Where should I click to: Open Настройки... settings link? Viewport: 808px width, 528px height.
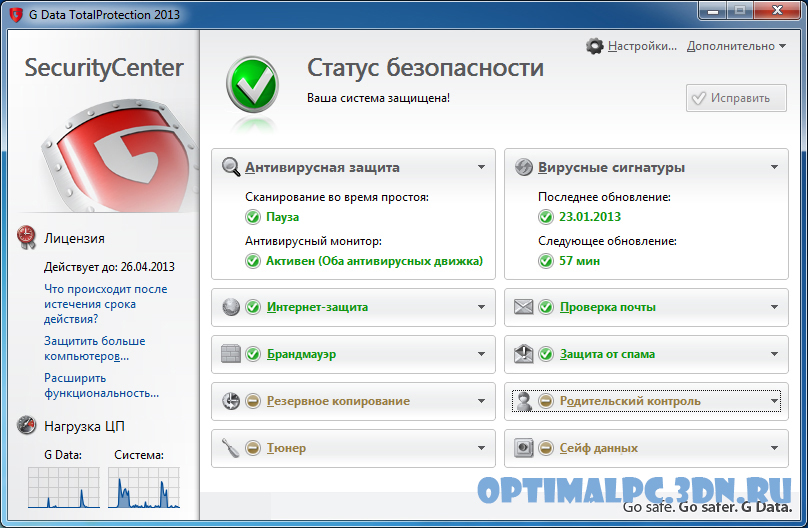[642, 46]
